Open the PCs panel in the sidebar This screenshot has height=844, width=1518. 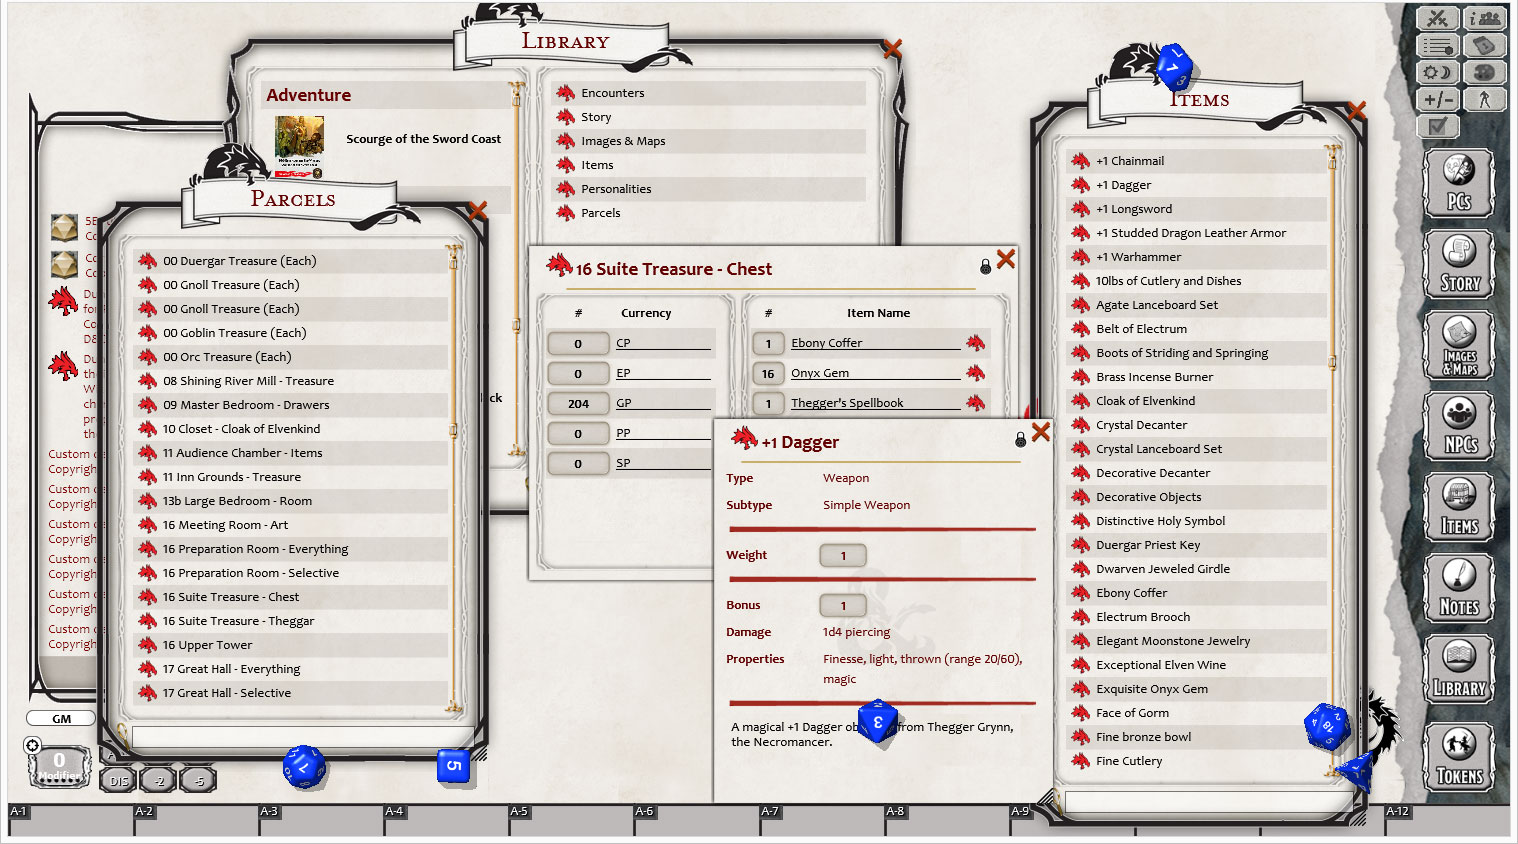(x=1458, y=182)
